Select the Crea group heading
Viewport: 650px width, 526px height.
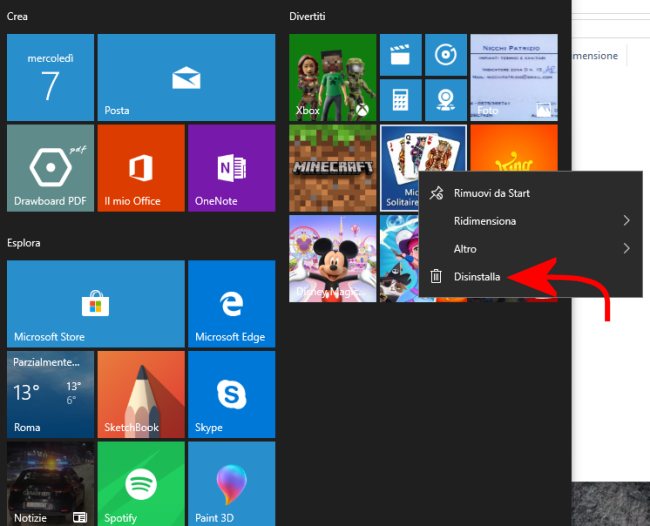pyautogui.click(x=17, y=17)
